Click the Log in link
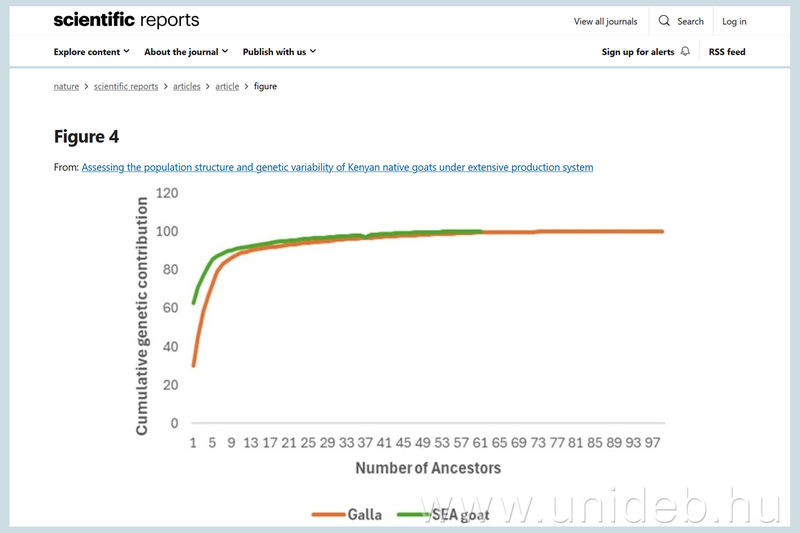Screen dimensions: 800x533 click(x=734, y=21)
